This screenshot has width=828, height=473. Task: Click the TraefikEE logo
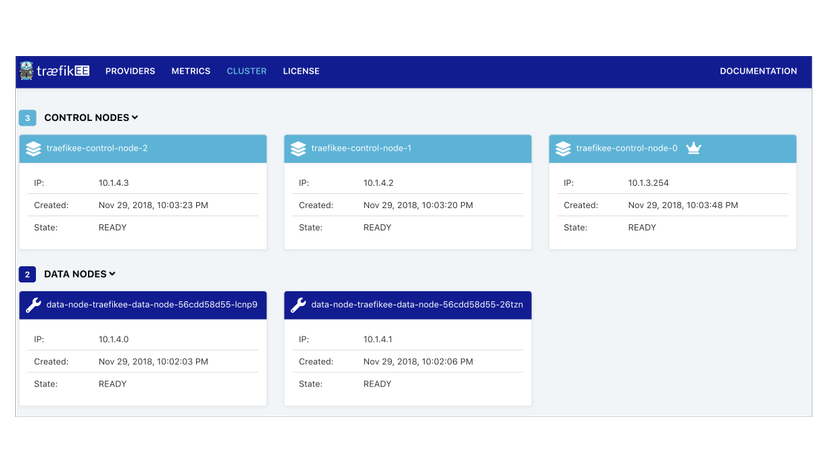54,71
